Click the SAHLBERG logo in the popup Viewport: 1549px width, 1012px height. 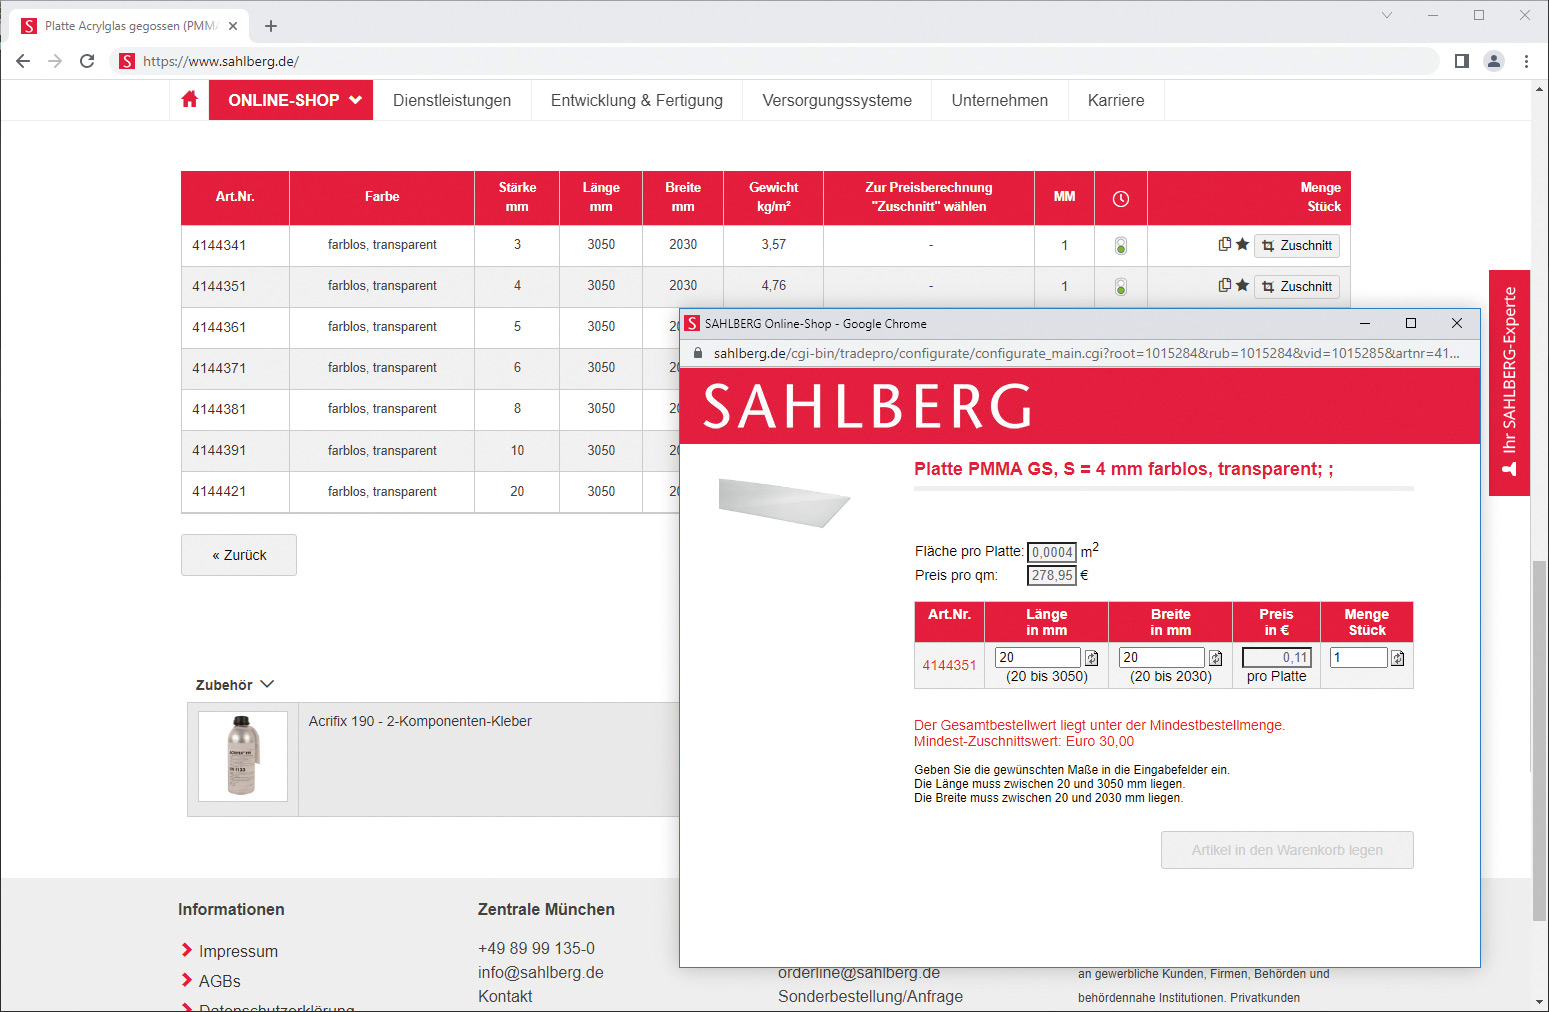(x=868, y=406)
